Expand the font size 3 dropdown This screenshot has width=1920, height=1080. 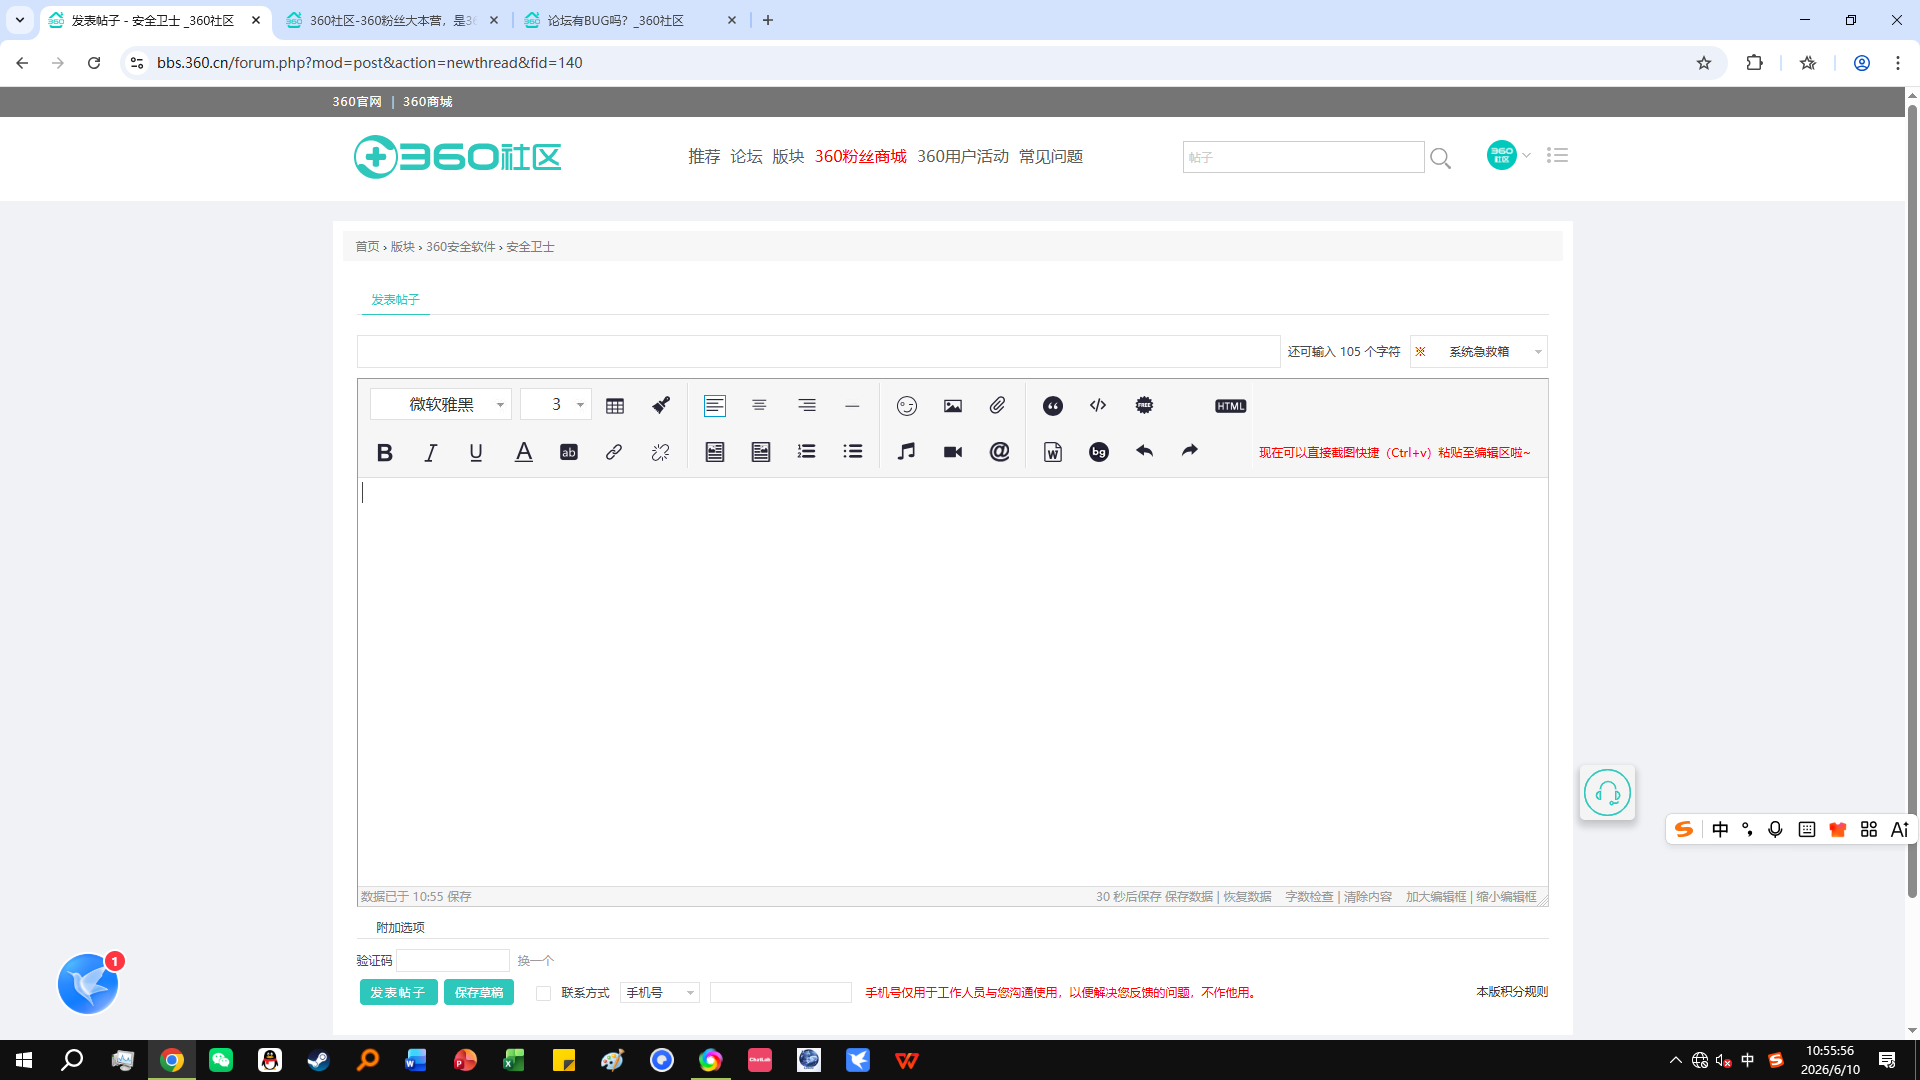pos(556,404)
